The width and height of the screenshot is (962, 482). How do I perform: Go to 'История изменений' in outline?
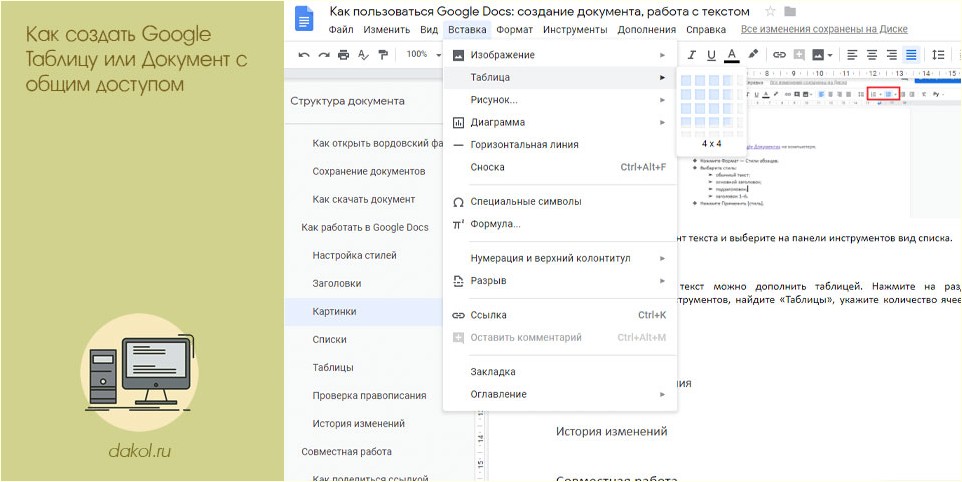tap(358, 424)
